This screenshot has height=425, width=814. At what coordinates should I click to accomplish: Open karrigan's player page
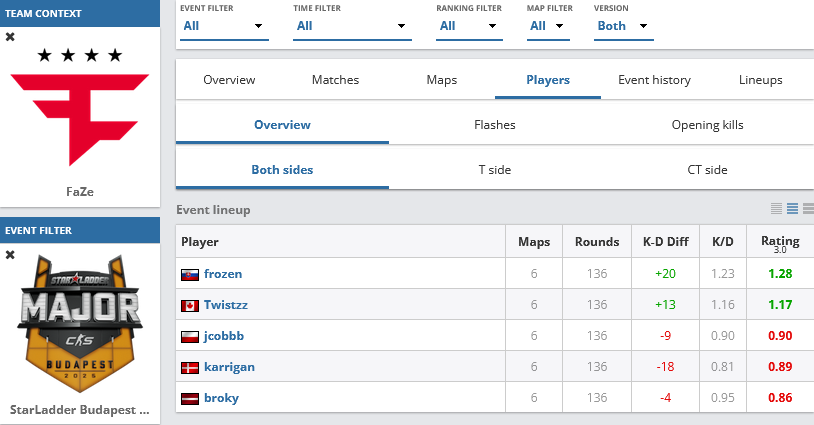(229, 367)
